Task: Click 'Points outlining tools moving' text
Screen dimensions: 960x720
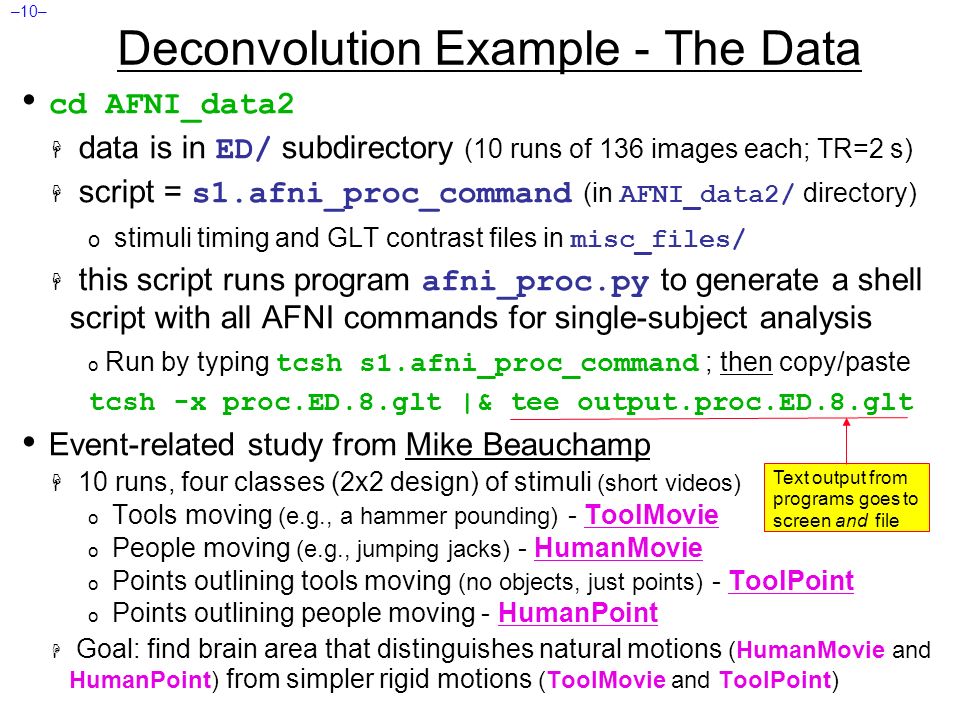Action: click(282, 580)
